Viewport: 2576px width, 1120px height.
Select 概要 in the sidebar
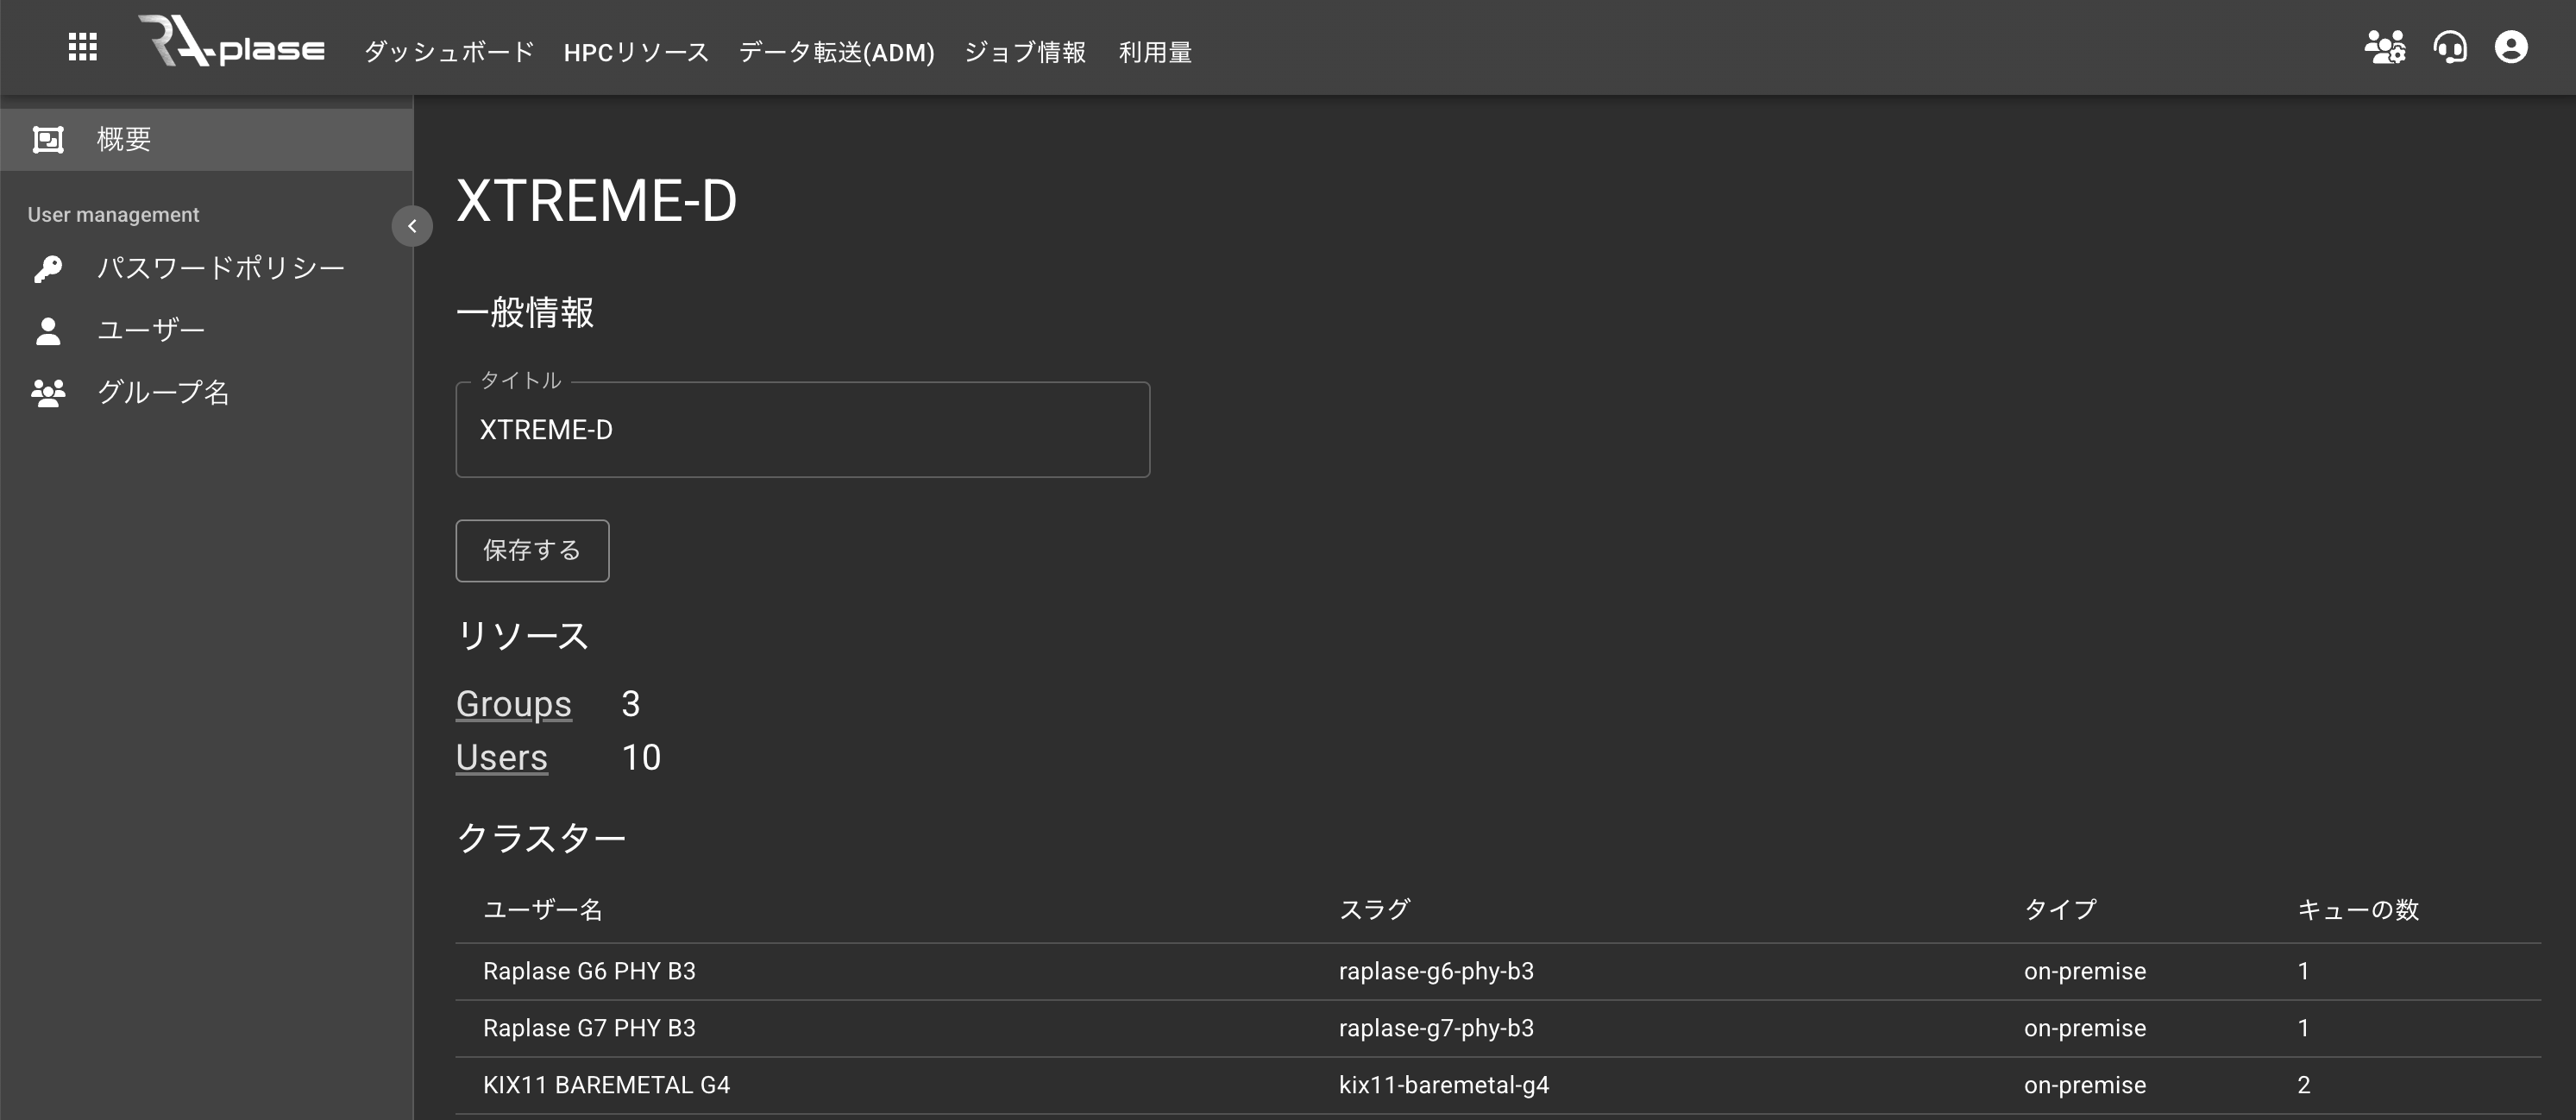(206, 139)
